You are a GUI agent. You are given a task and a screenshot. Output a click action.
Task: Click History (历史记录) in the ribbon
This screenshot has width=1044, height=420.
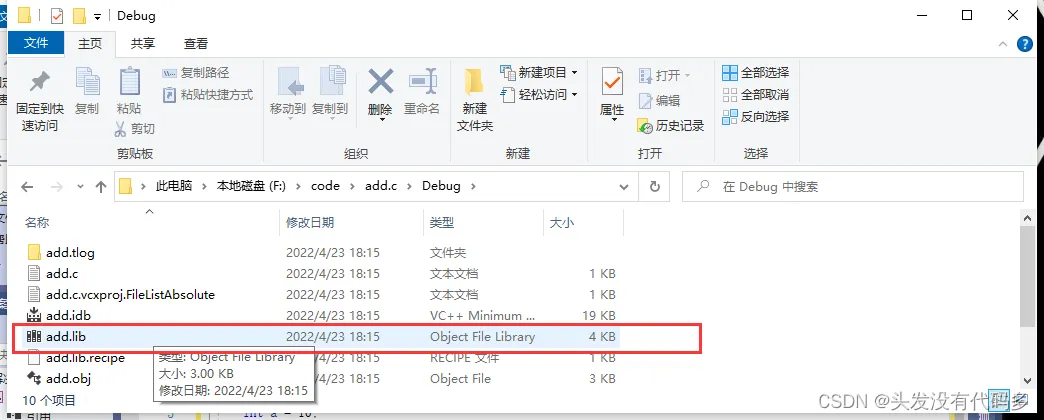click(x=670, y=125)
